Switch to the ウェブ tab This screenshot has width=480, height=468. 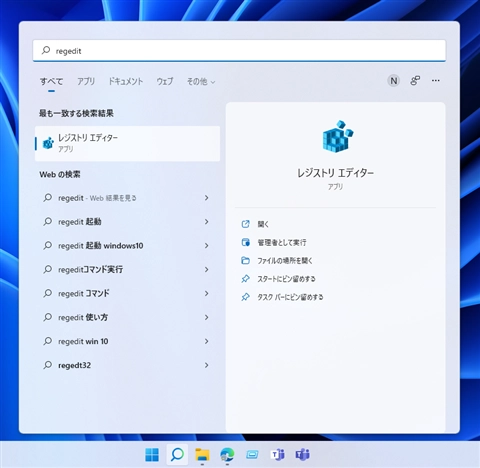click(165, 81)
